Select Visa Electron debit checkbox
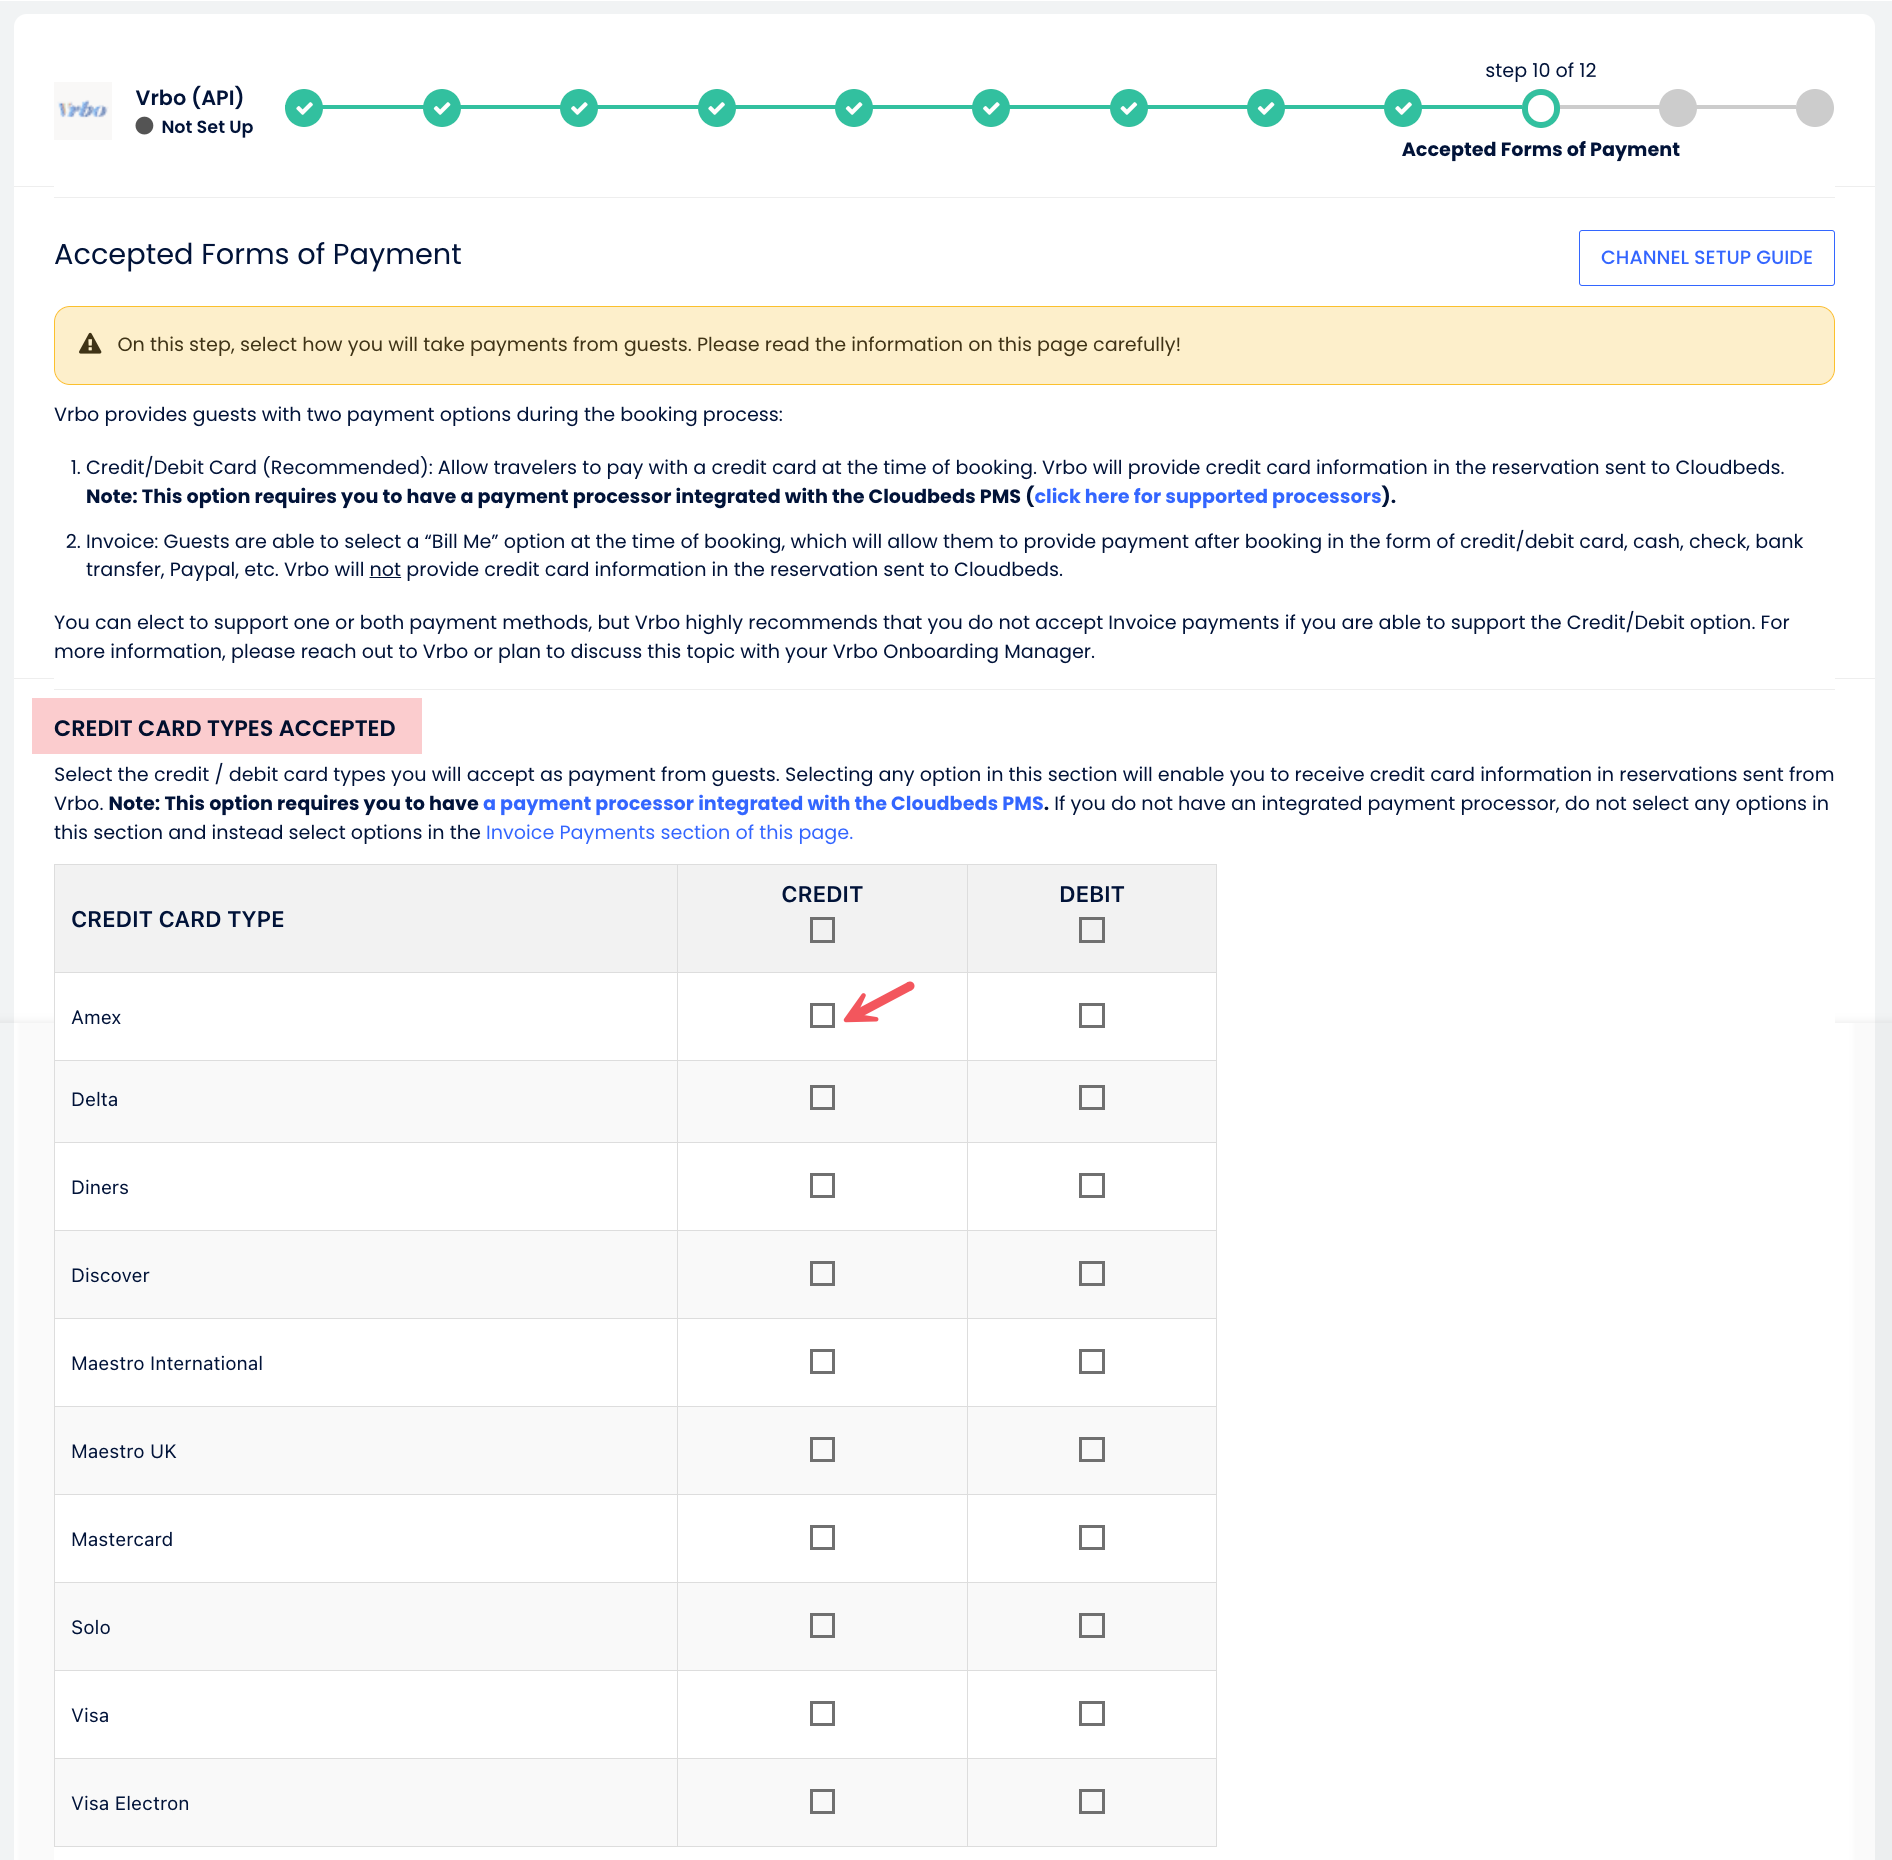 (1091, 1802)
